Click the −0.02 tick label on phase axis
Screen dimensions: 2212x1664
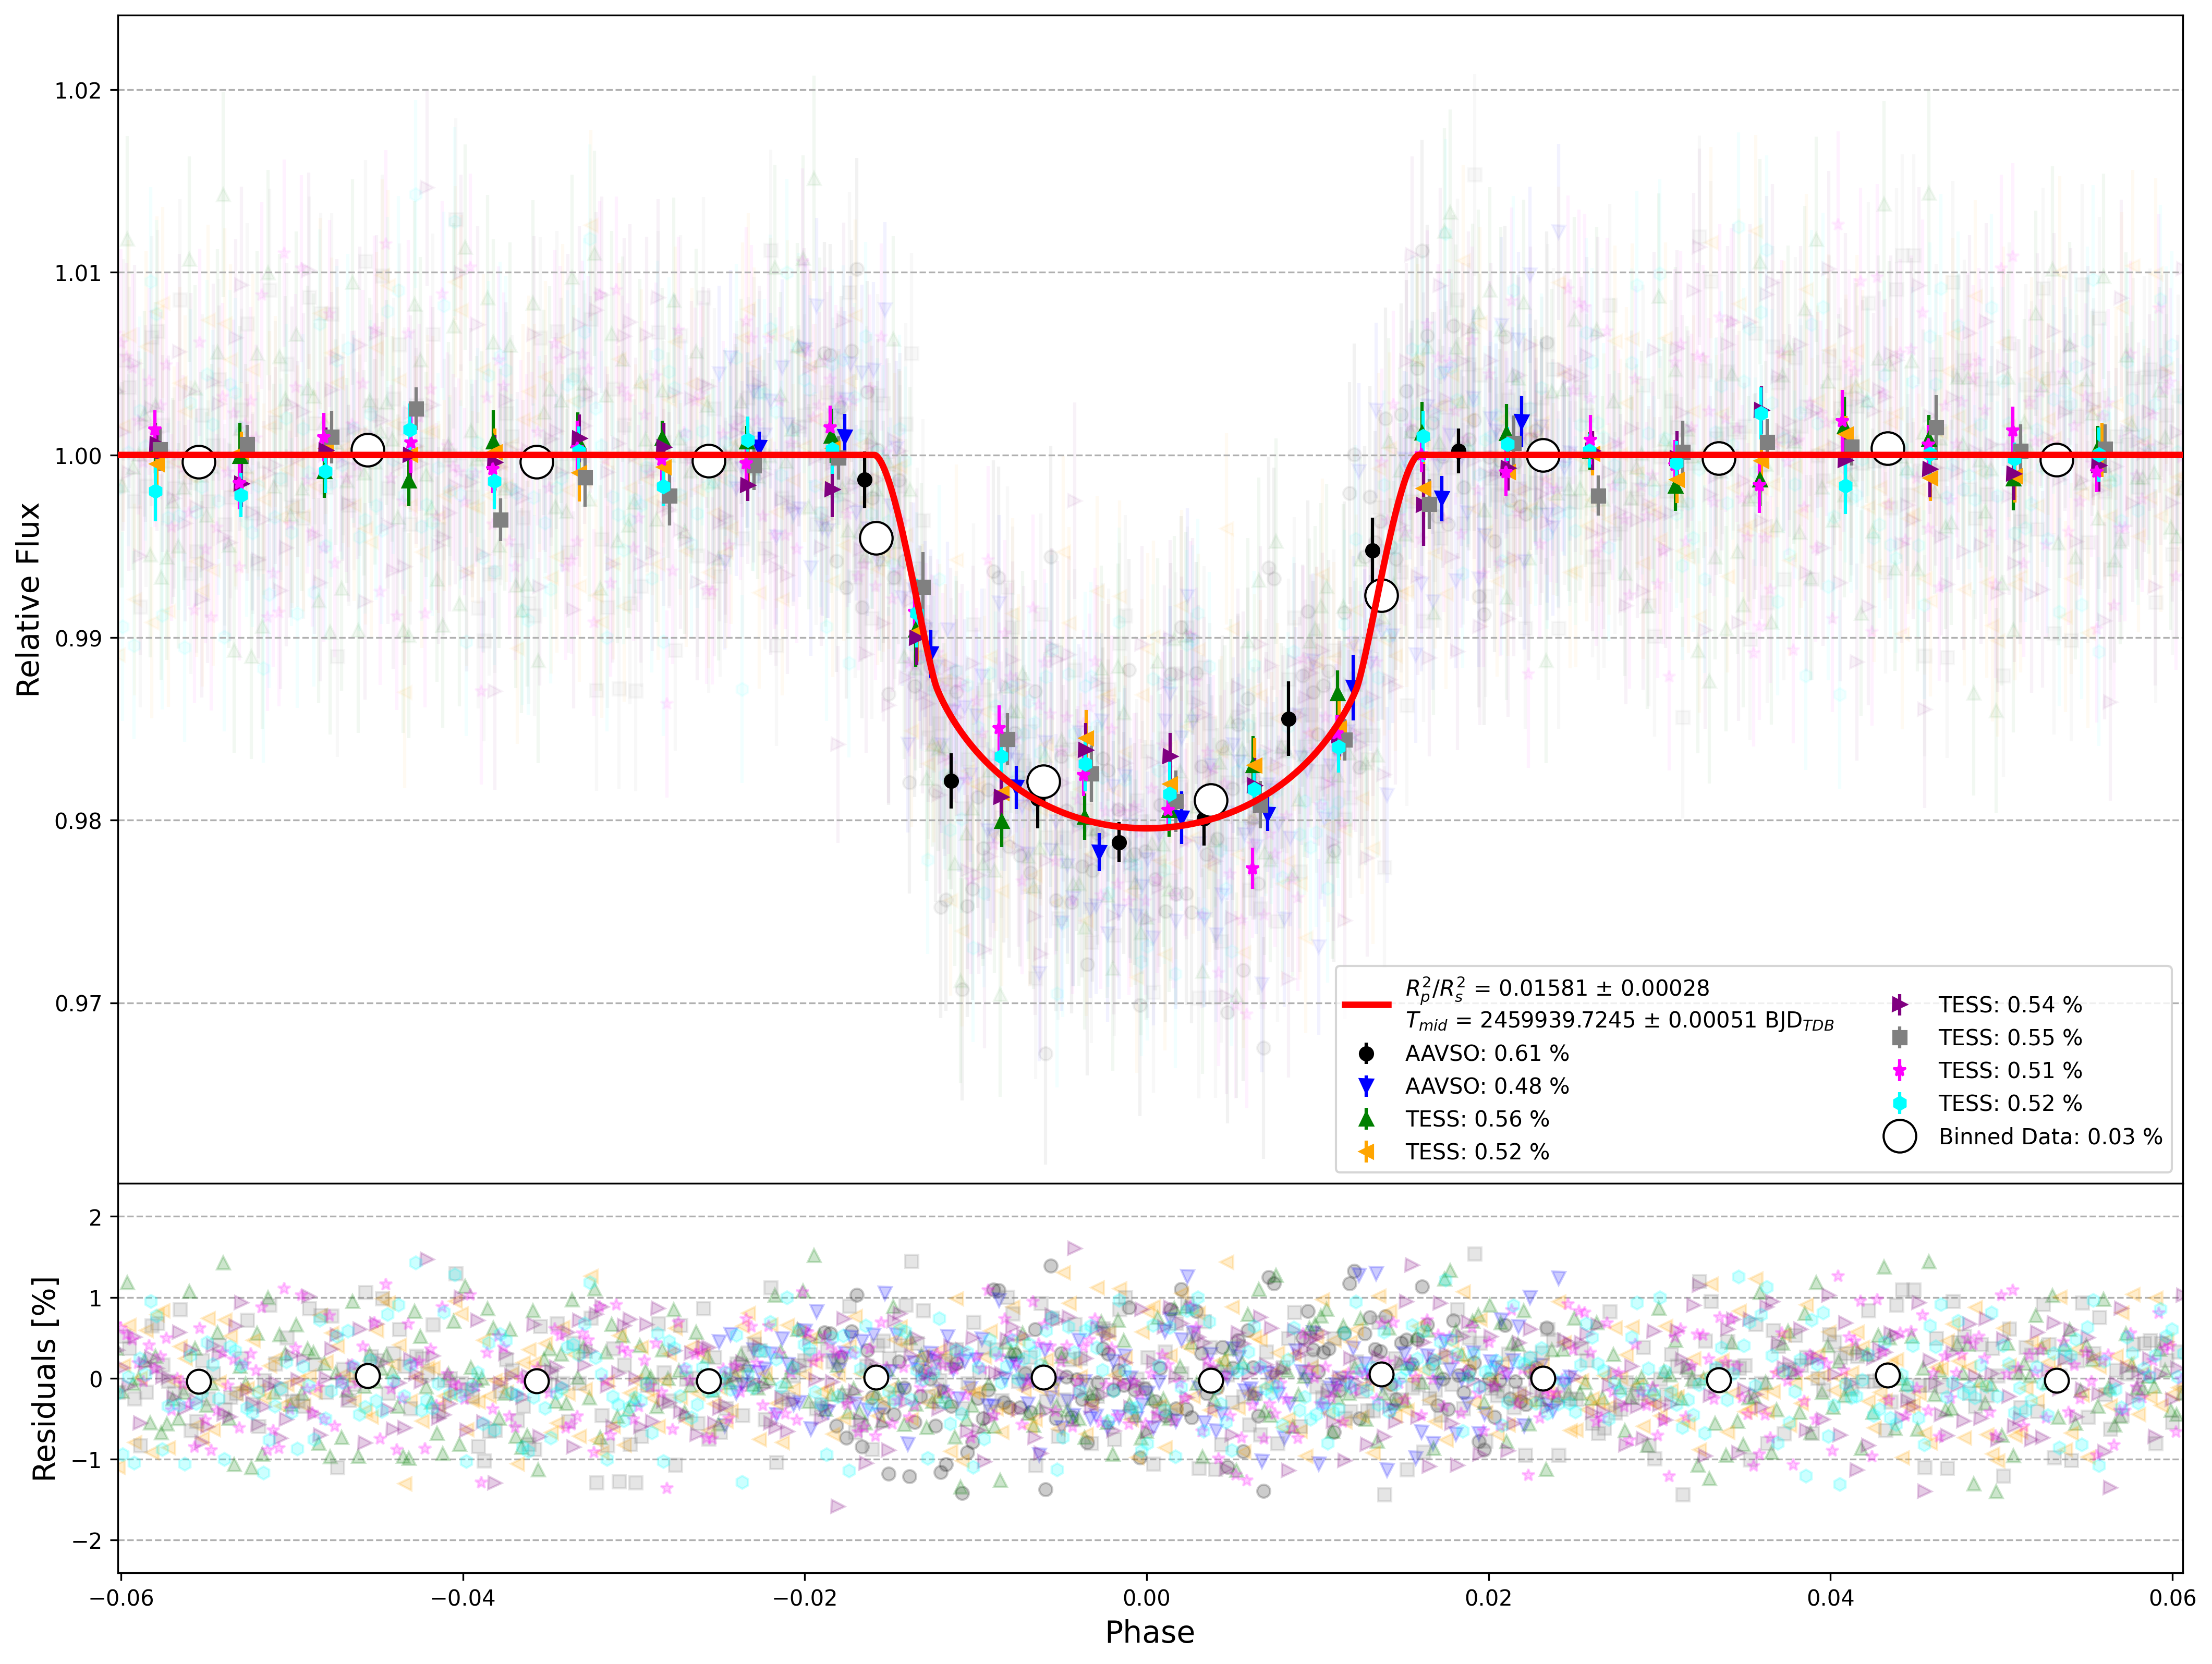(805, 1598)
